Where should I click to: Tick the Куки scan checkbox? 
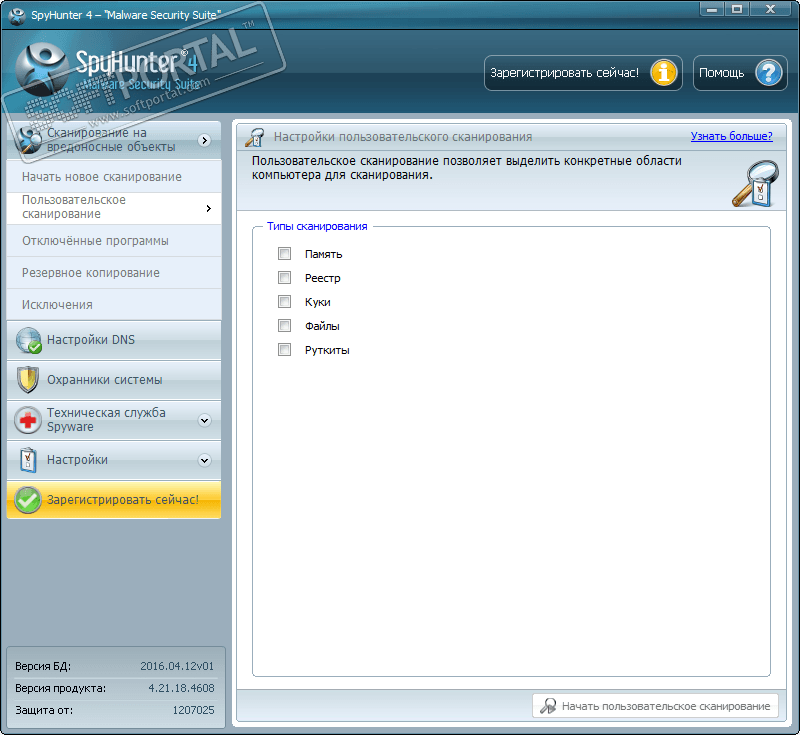click(285, 301)
